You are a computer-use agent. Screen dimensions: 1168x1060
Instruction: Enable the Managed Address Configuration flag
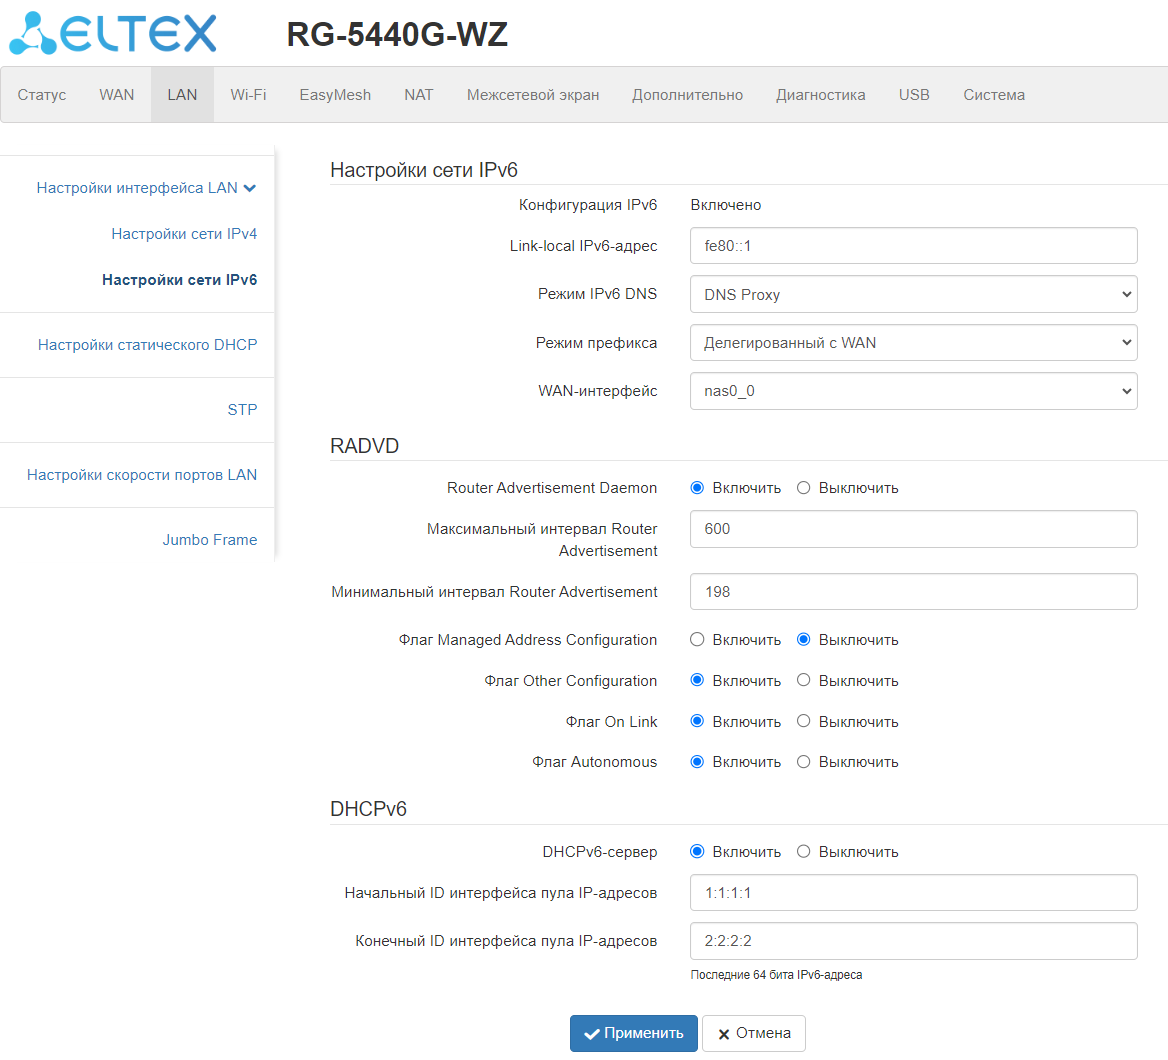[697, 639]
